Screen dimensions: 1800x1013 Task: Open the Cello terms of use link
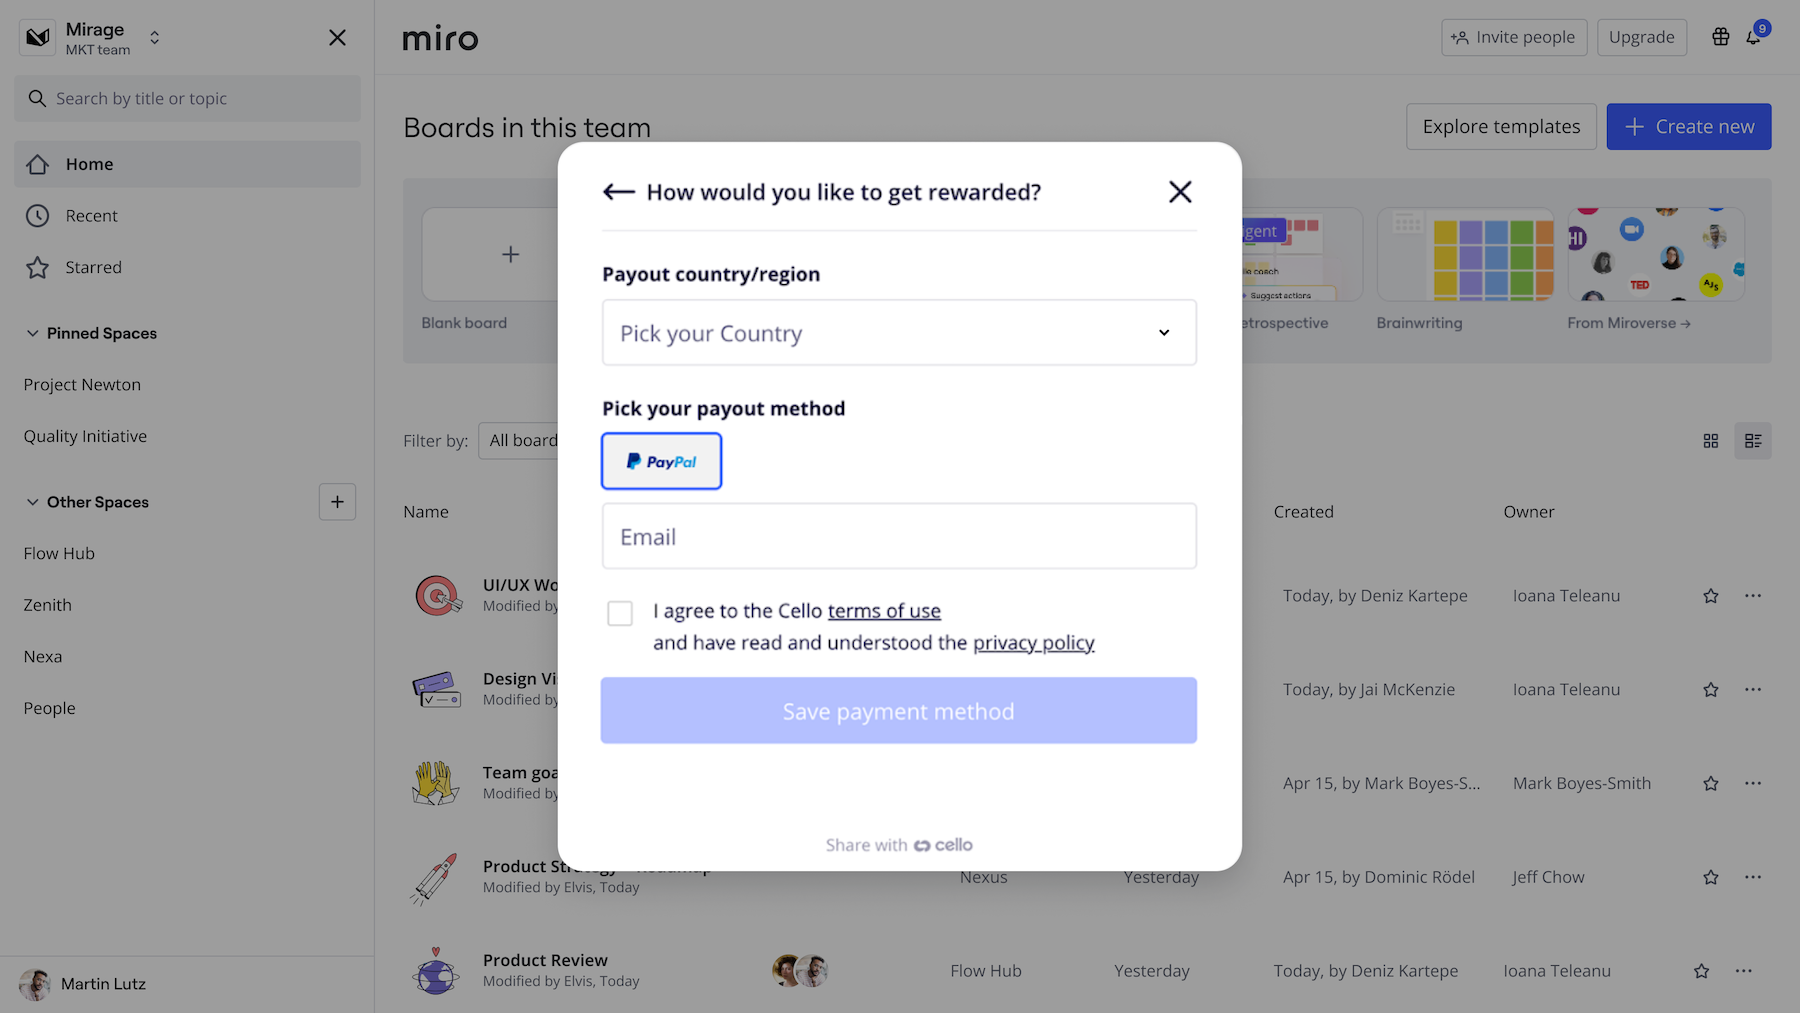click(x=884, y=611)
